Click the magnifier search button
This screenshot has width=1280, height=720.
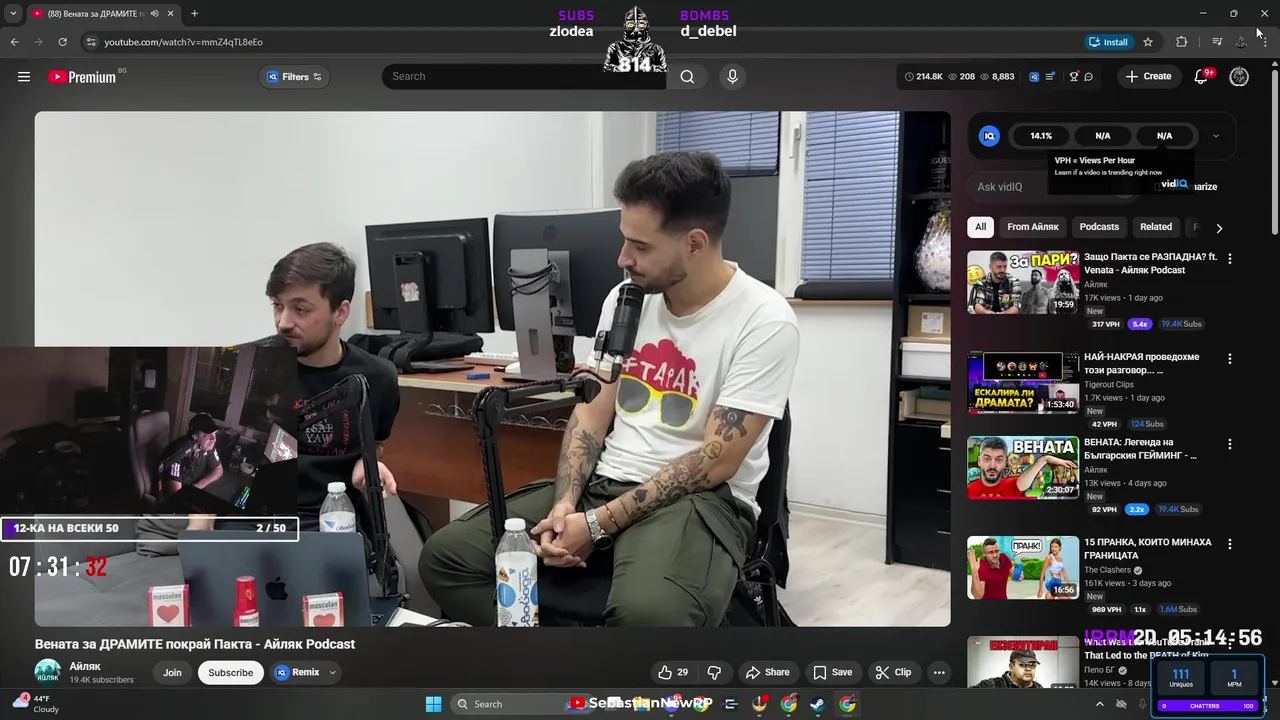click(687, 77)
